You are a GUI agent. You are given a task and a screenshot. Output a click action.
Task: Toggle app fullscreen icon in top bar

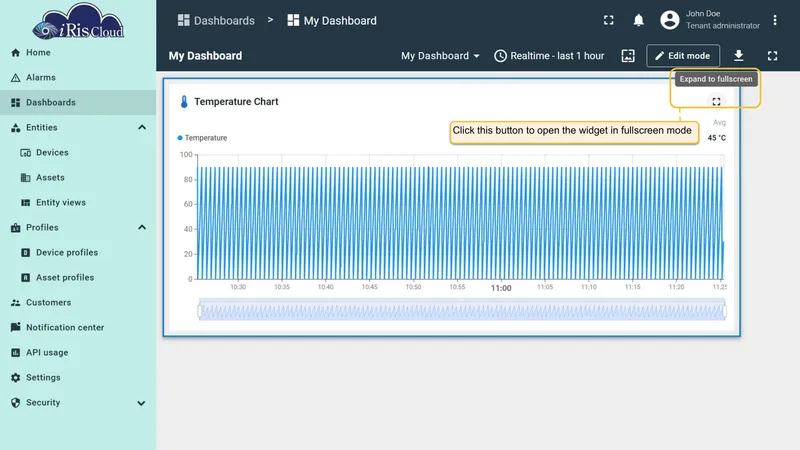[x=609, y=20]
